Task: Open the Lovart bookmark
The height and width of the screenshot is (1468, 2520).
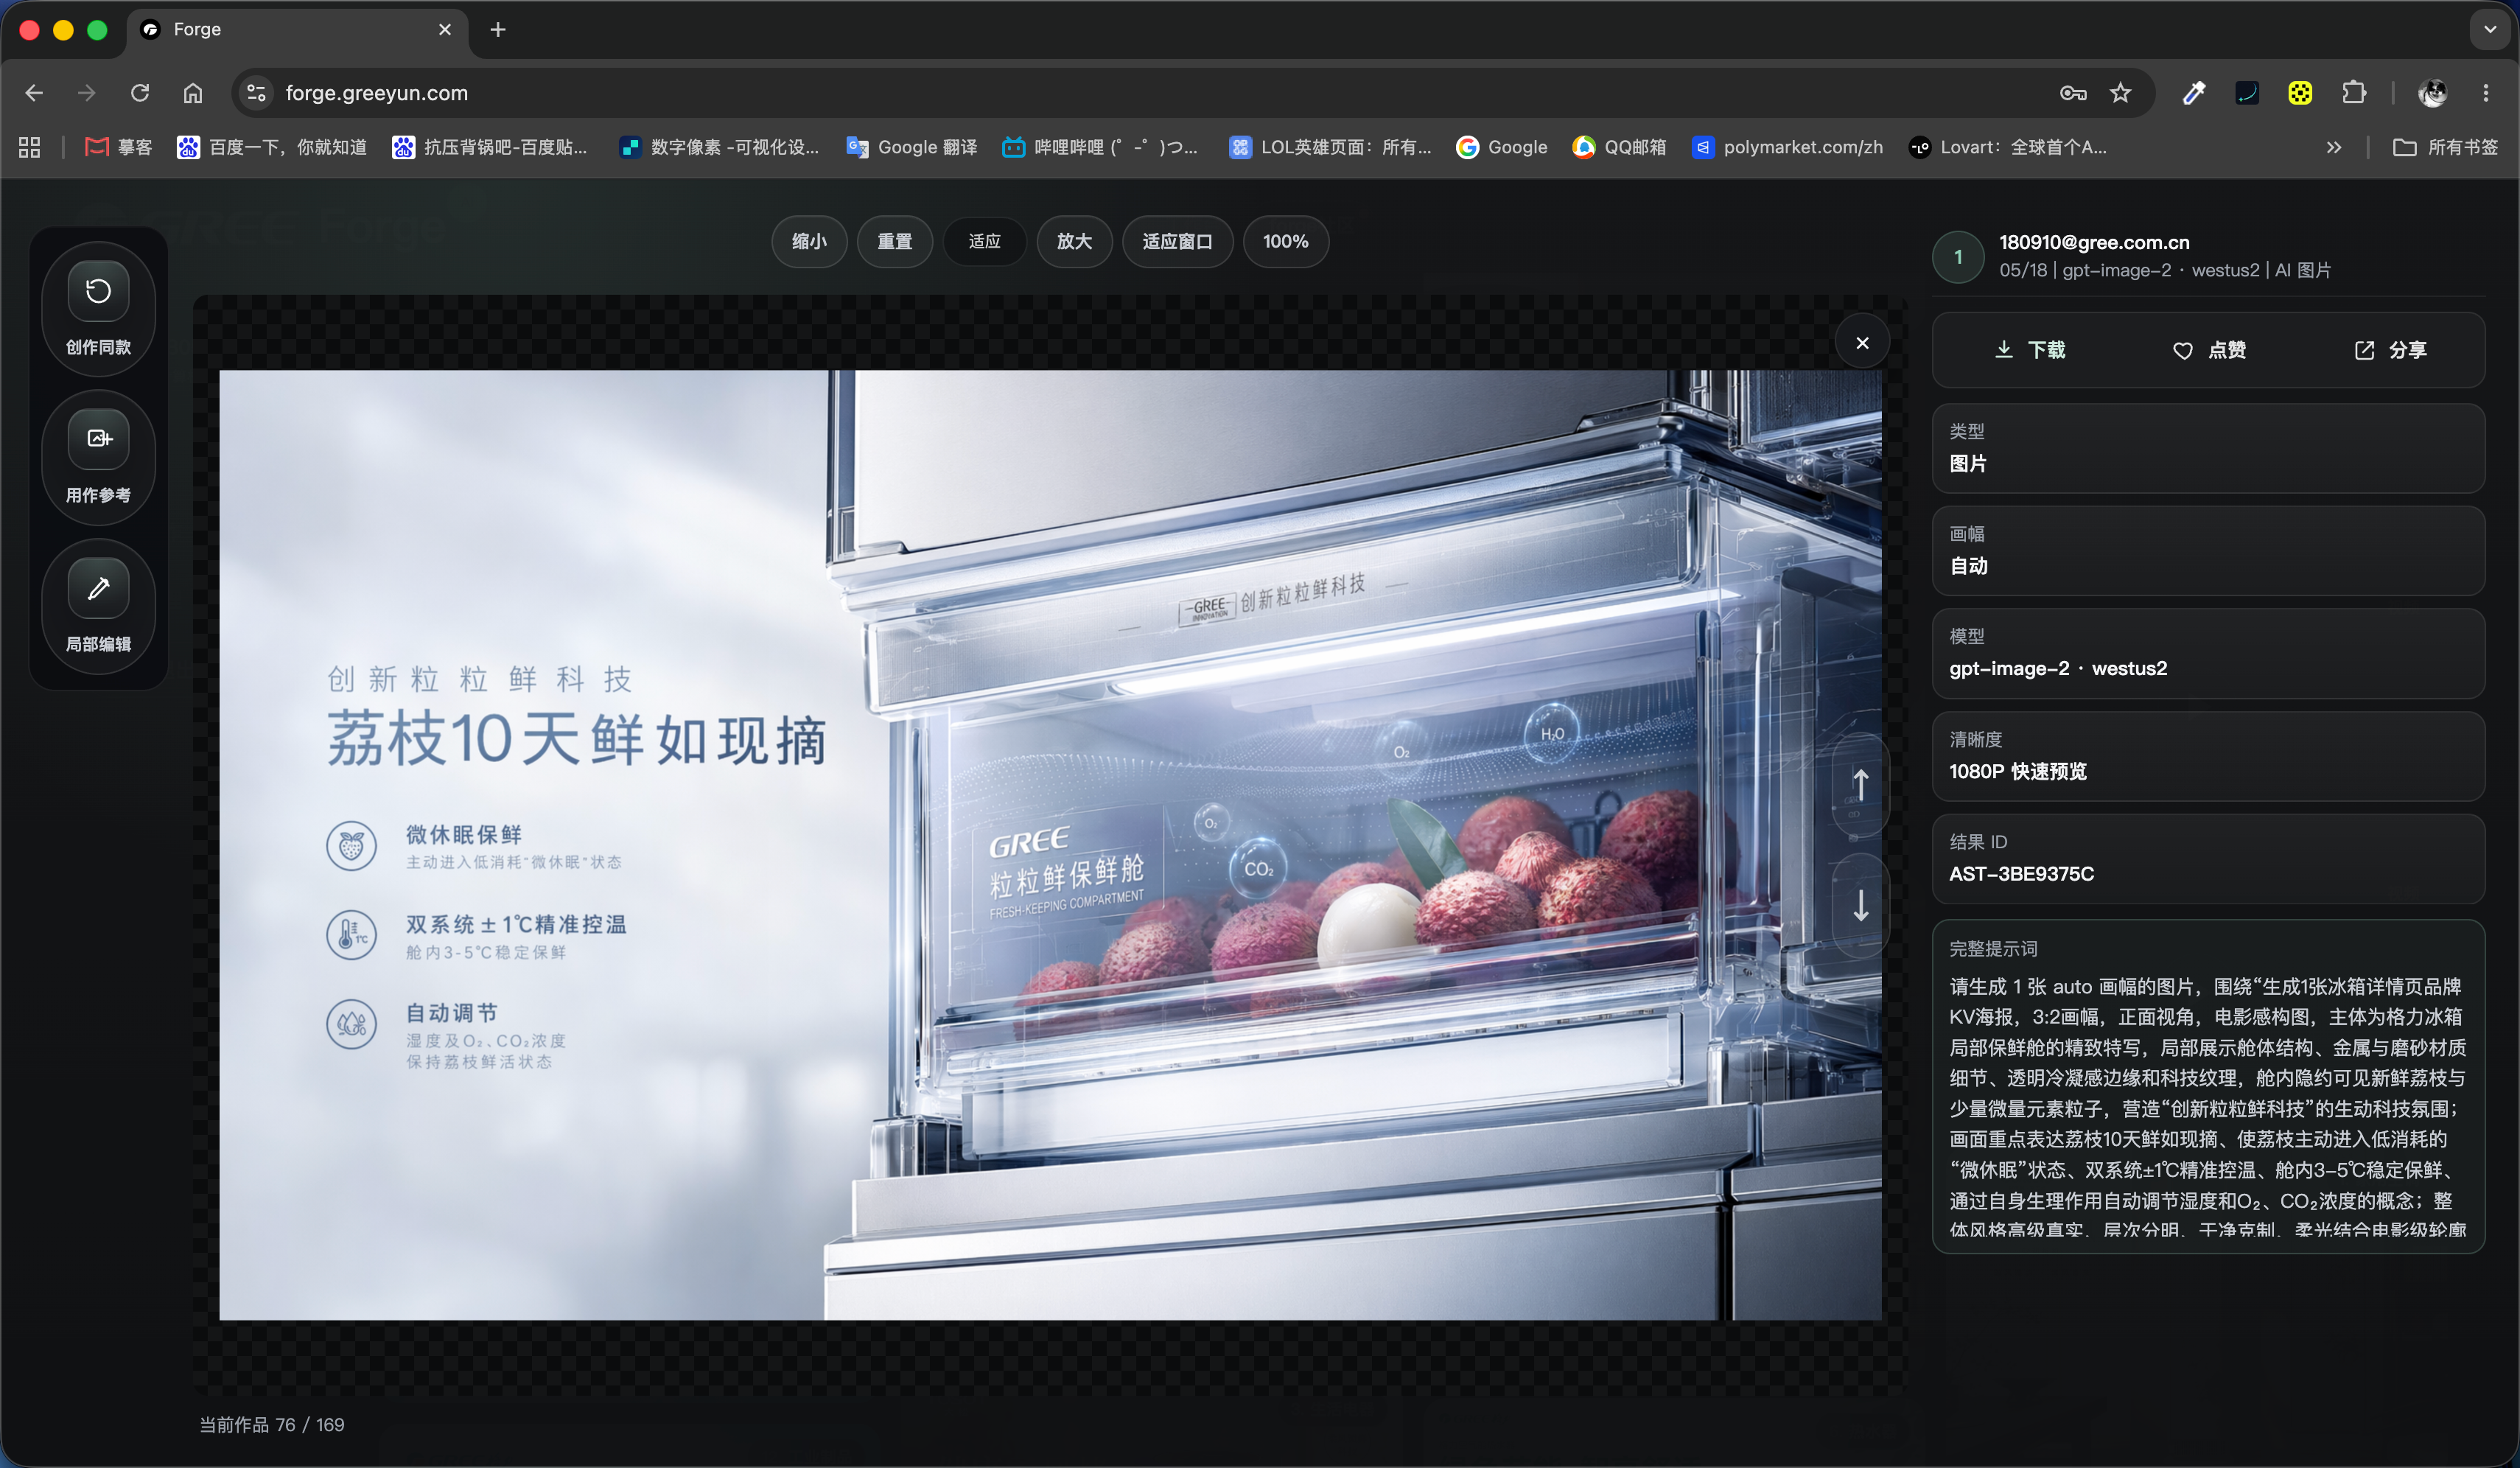Action: pyautogui.click(x=2008, y=147)
